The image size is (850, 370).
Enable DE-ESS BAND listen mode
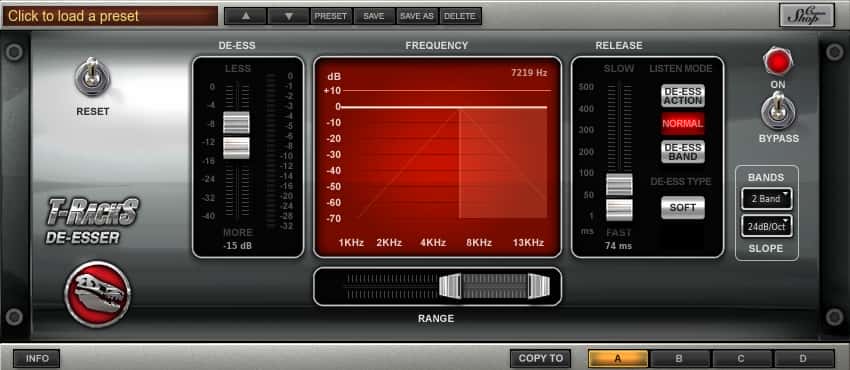pos(683,152)
